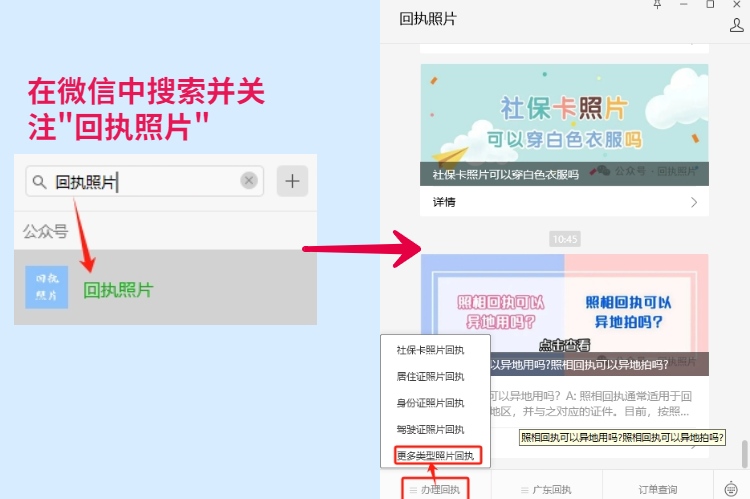Select 身份证照片回执 from the menu
The image size is (750, 499).
pos(430,403)
